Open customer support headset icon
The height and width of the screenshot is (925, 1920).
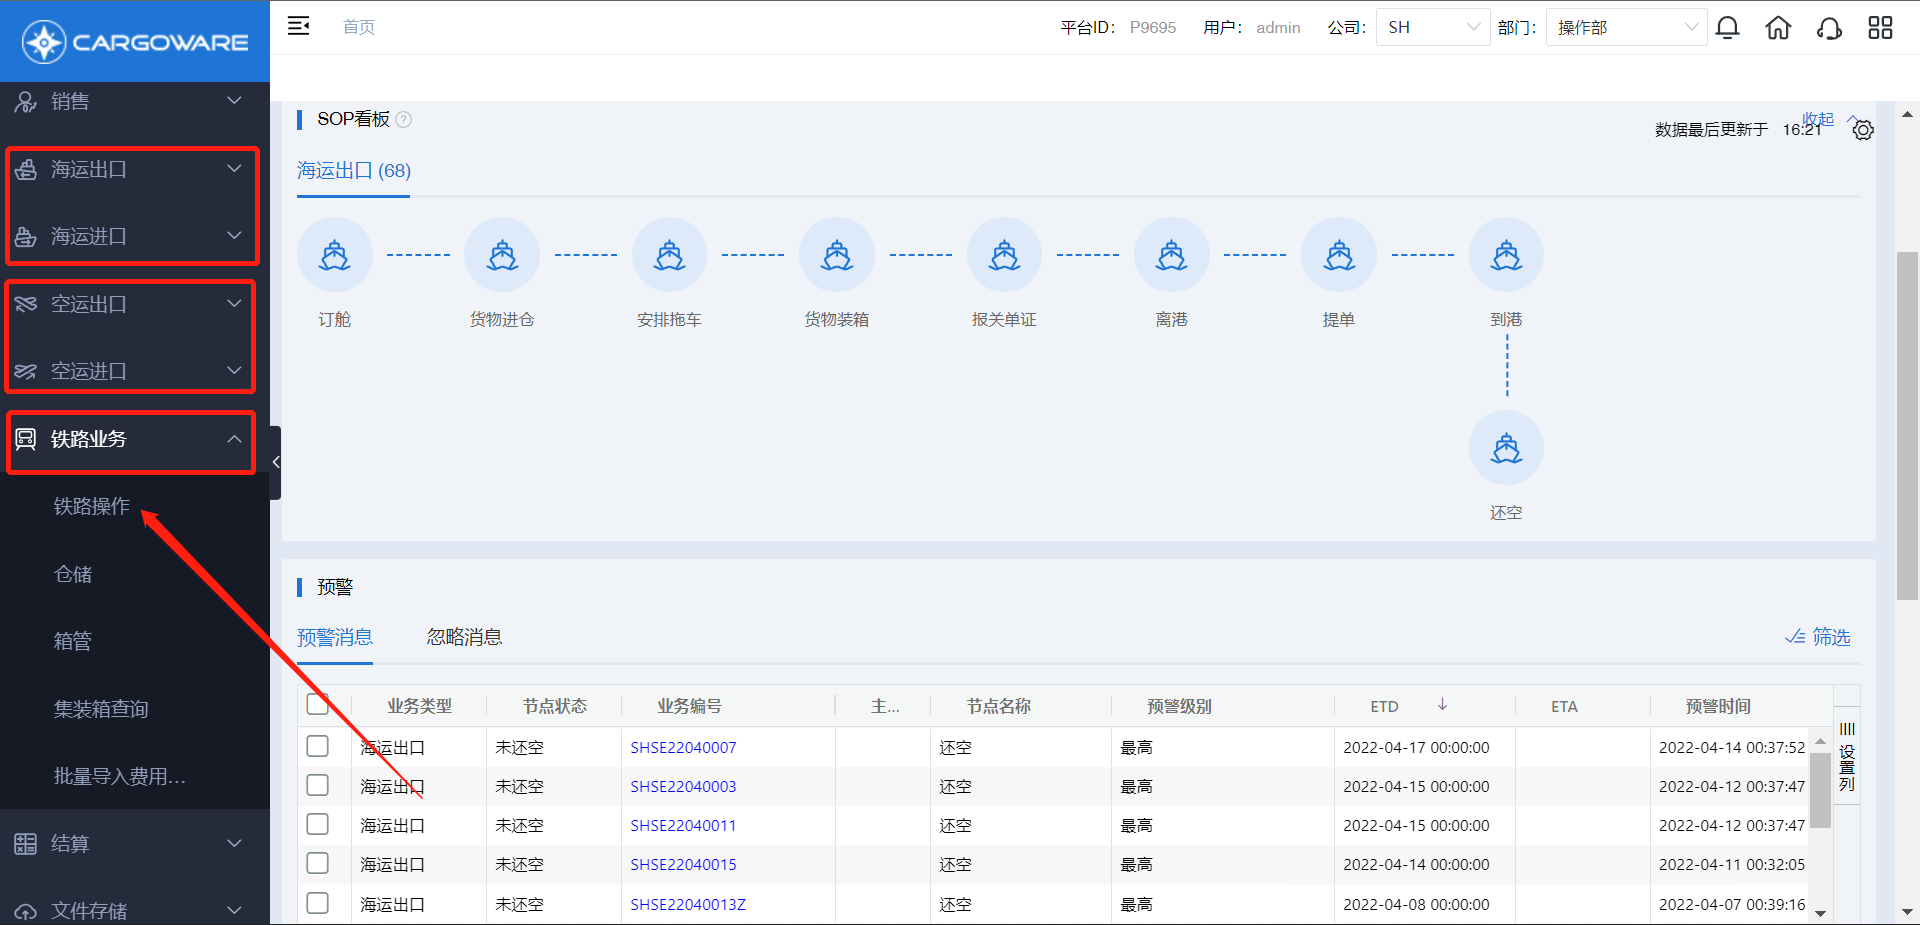[x=1829, y=28]
